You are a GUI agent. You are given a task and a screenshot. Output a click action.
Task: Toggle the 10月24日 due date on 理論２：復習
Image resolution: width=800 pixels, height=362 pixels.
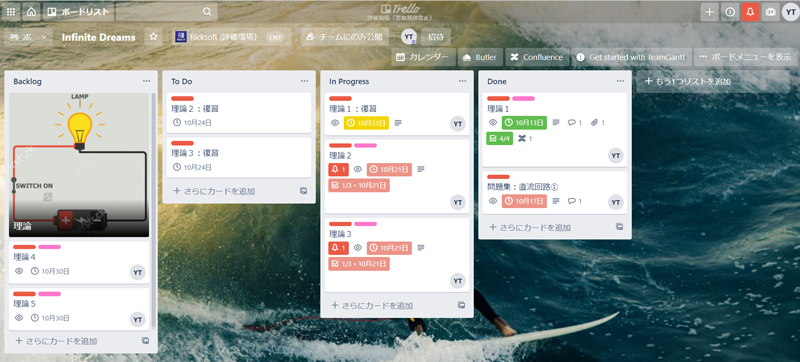192,123
